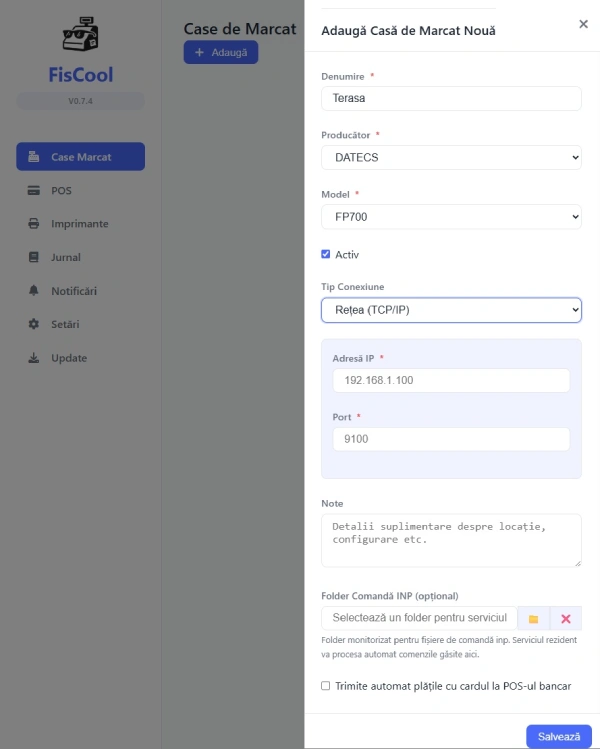This screenshot has height=749, width=600.
Task: Click the Jurnal book icon
Action: 33,257
